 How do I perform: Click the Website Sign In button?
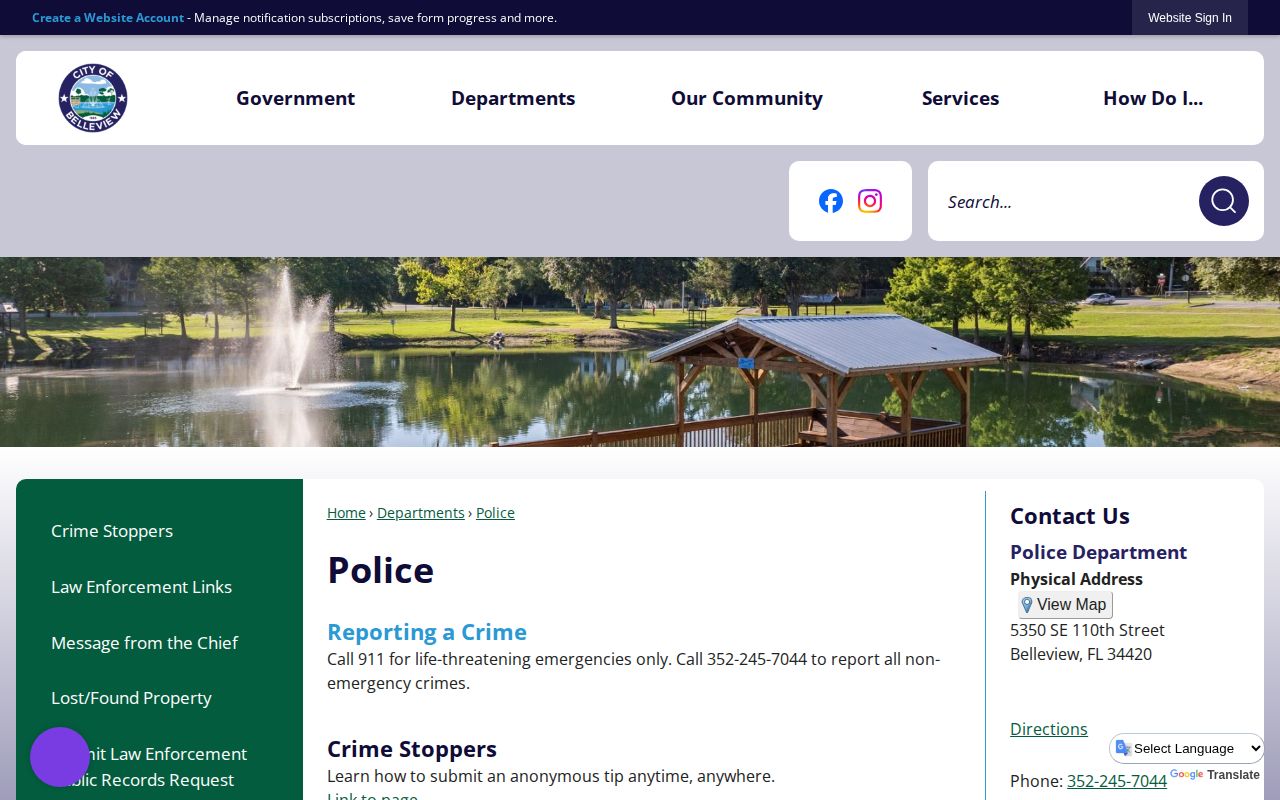pos(1190,18)
